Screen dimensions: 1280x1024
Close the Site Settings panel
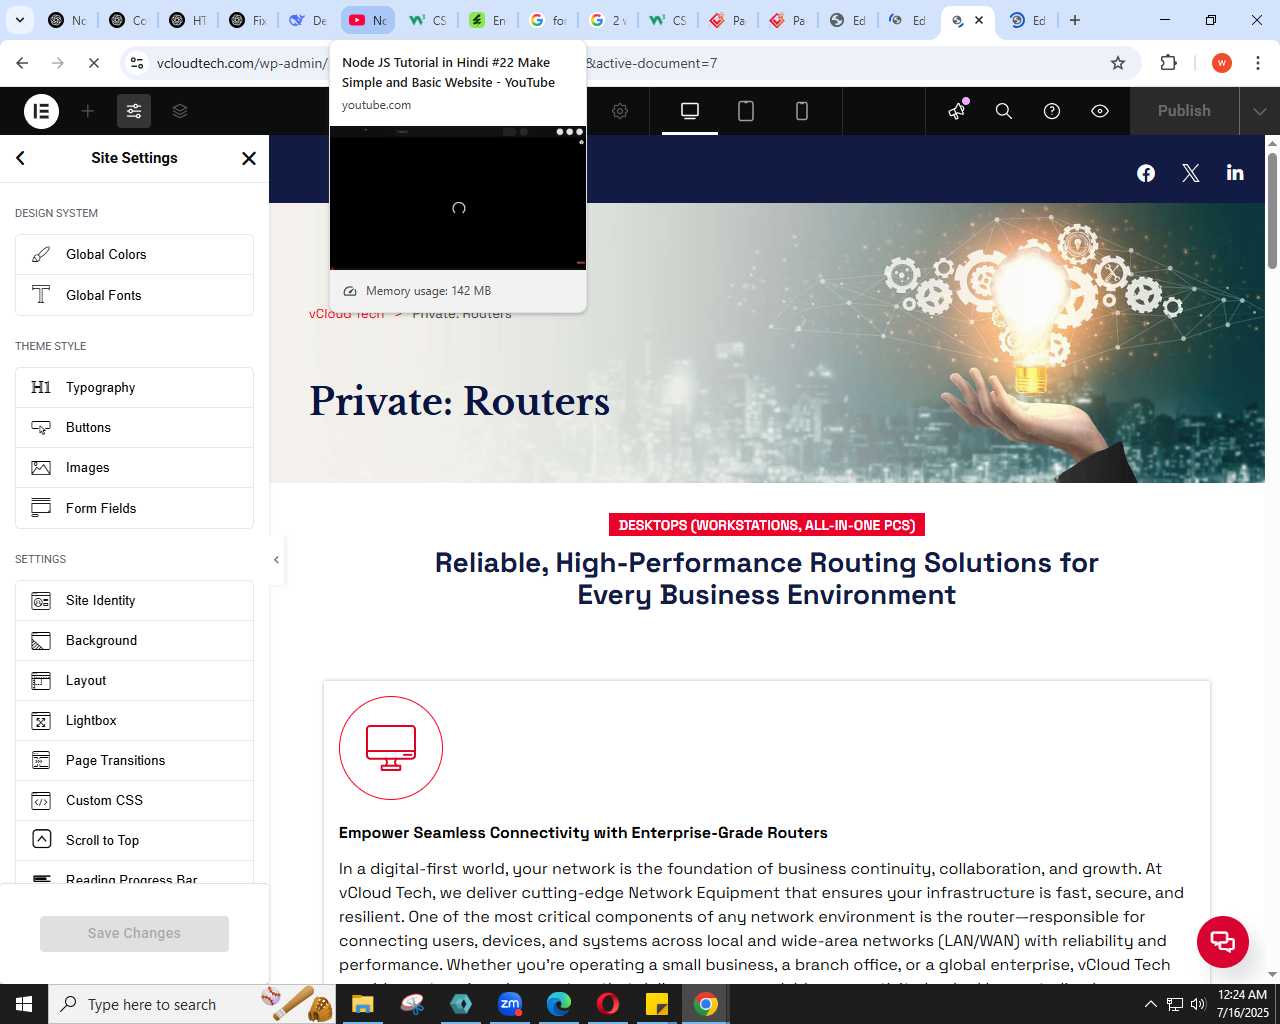point(249,158)
